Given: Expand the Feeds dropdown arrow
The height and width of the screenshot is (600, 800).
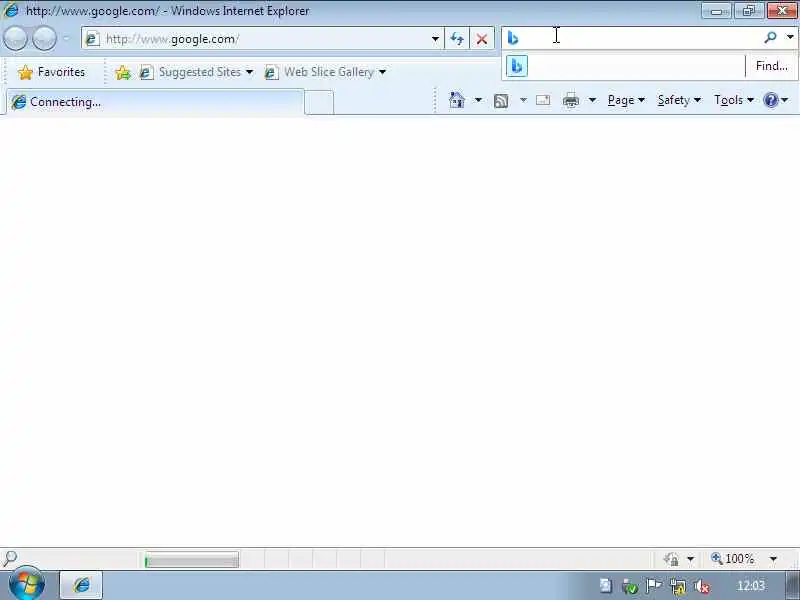Looking at the screenshot, I should click(523, 100).
